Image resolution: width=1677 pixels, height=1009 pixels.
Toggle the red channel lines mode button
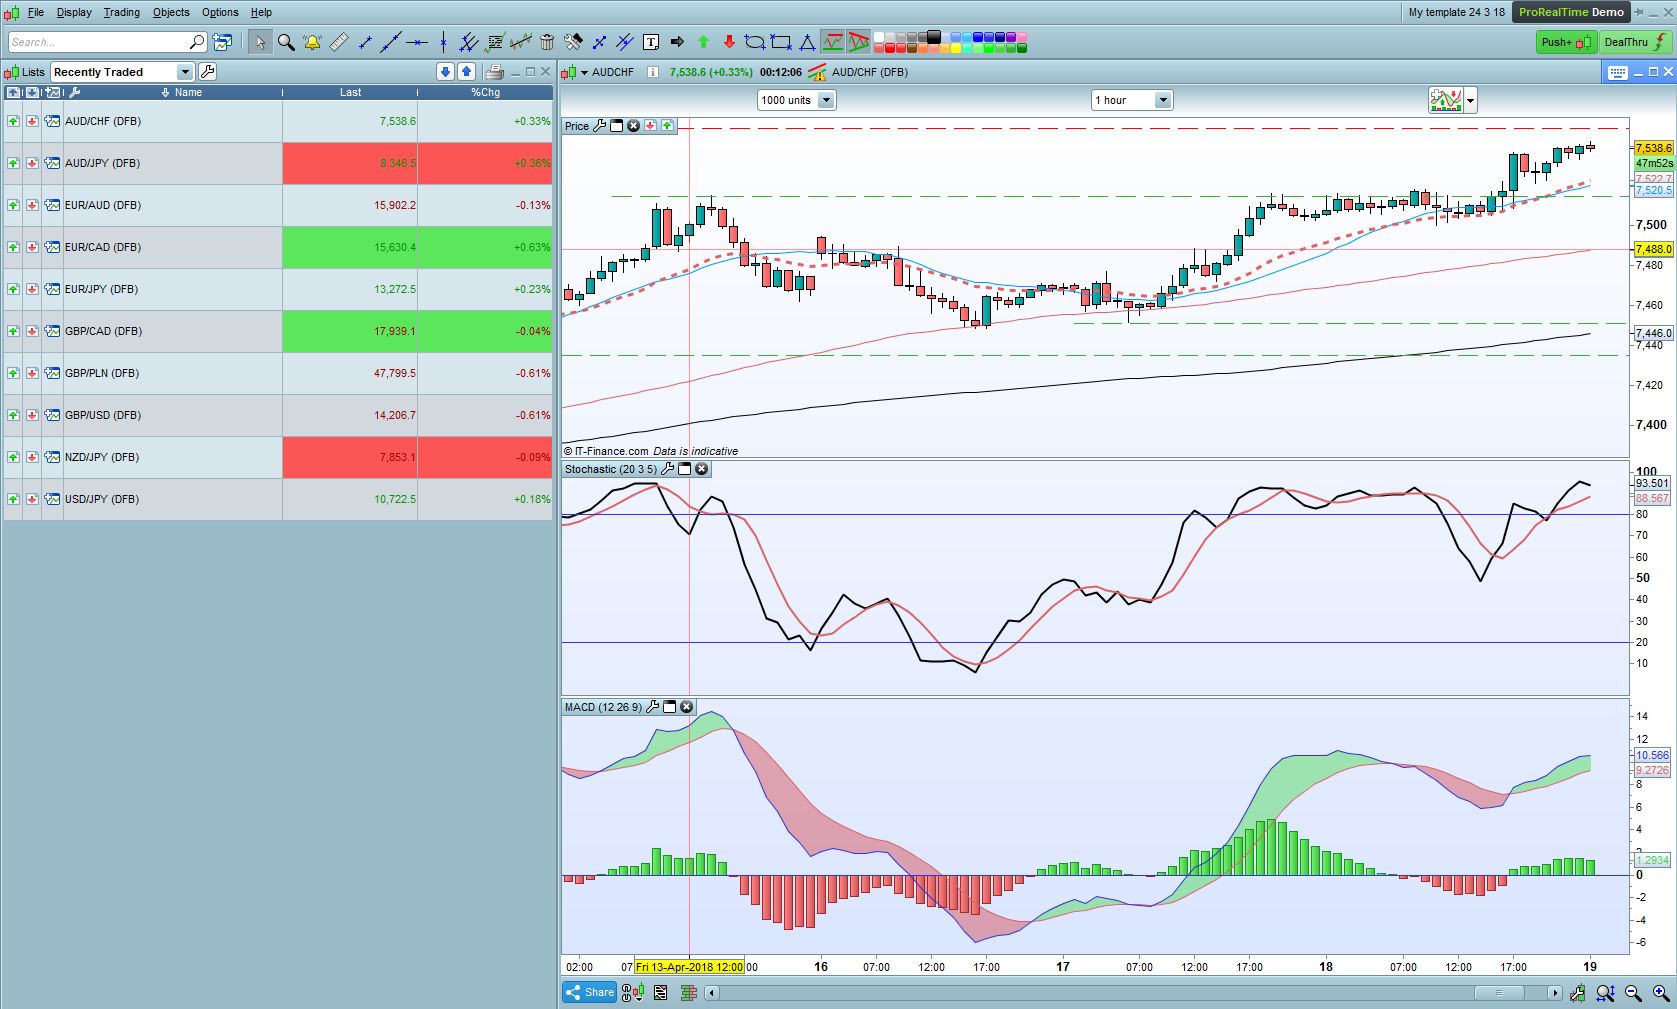click(858, 42)
